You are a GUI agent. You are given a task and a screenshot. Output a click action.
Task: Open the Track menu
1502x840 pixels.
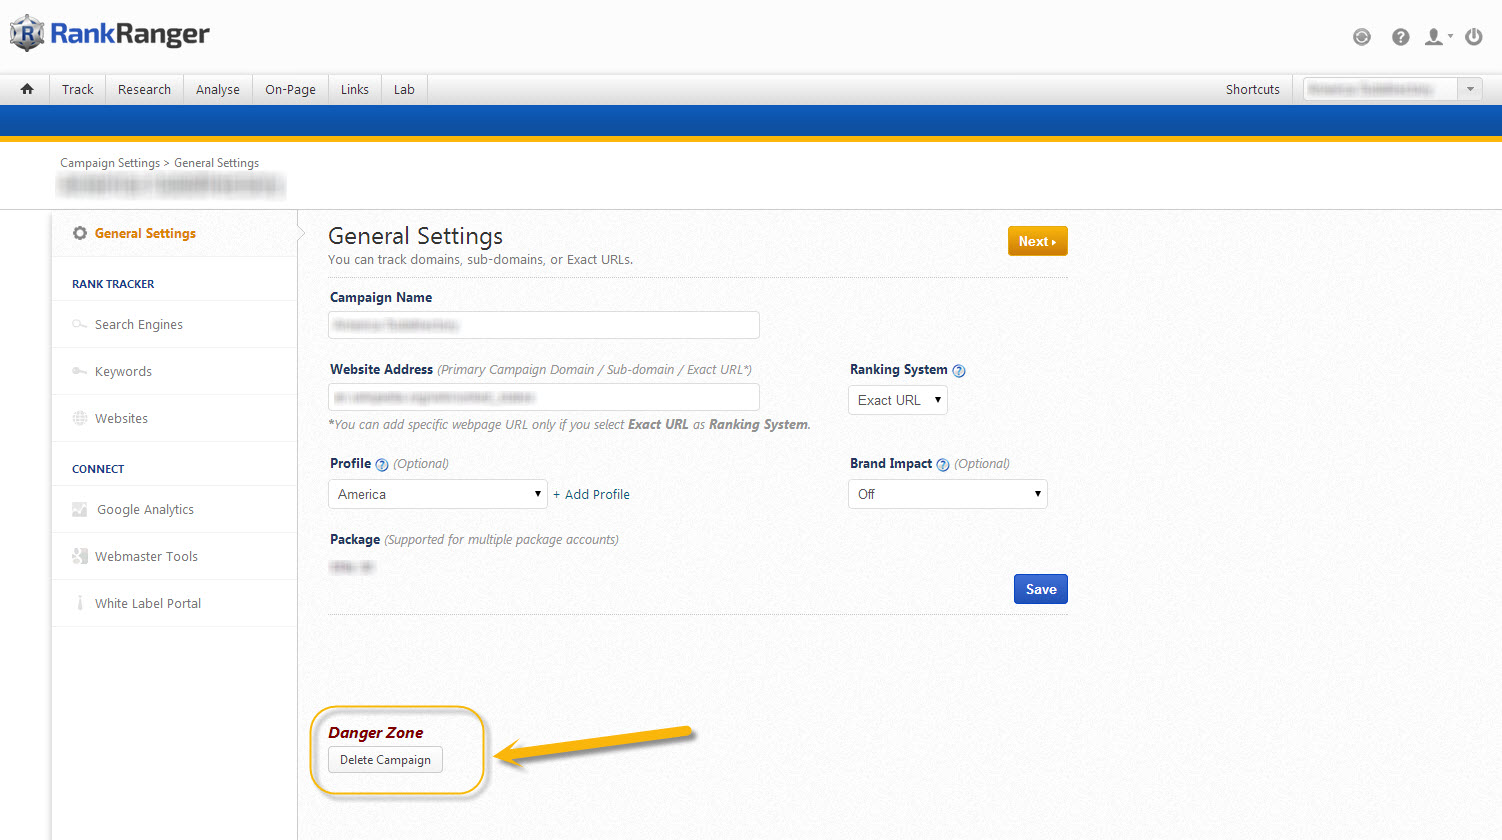tap(77, 89)
